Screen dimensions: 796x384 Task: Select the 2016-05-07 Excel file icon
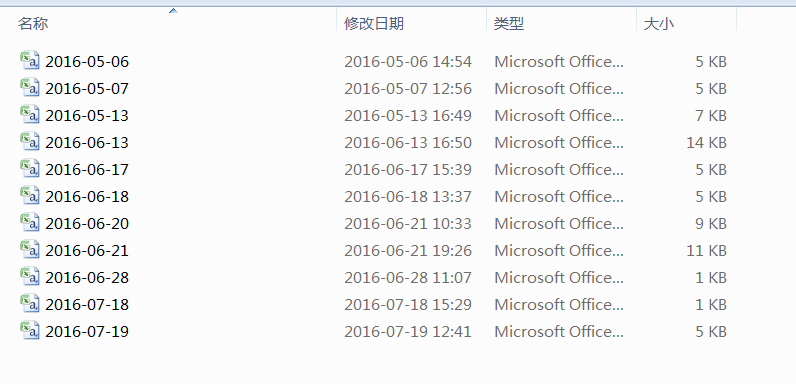click(30, 87)
